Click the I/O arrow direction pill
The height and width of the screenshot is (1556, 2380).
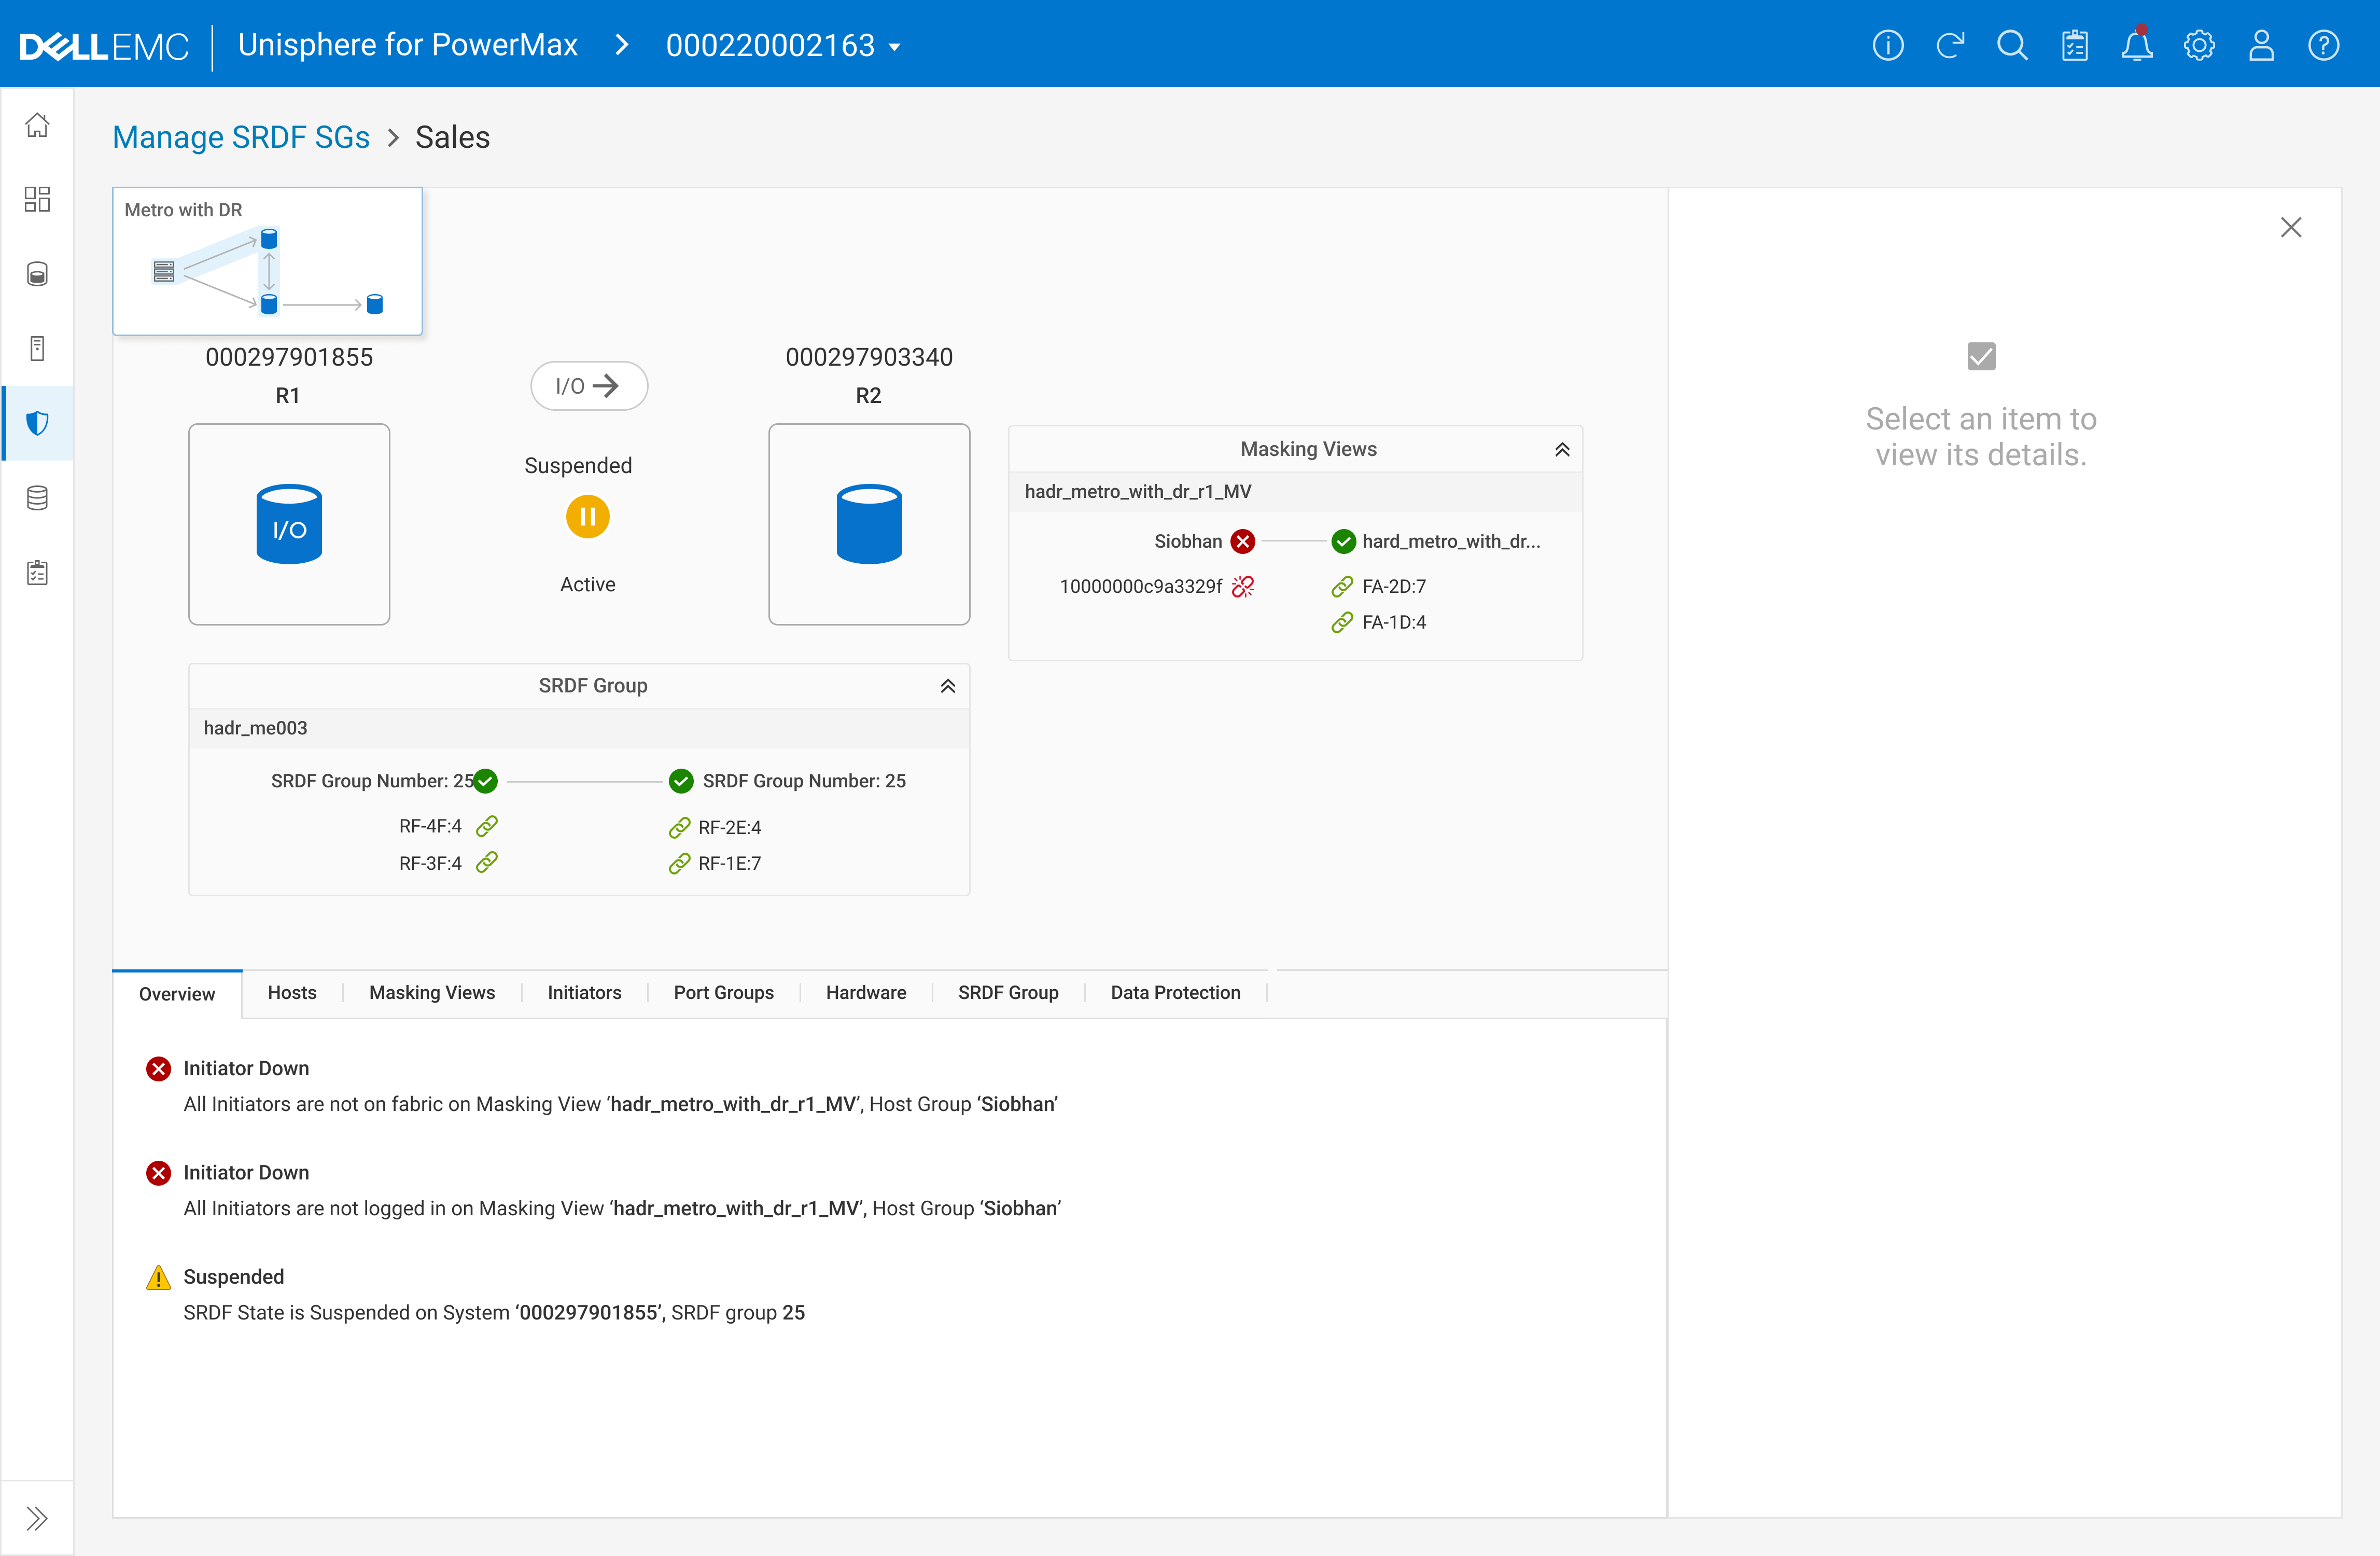[x=588, y=386]
